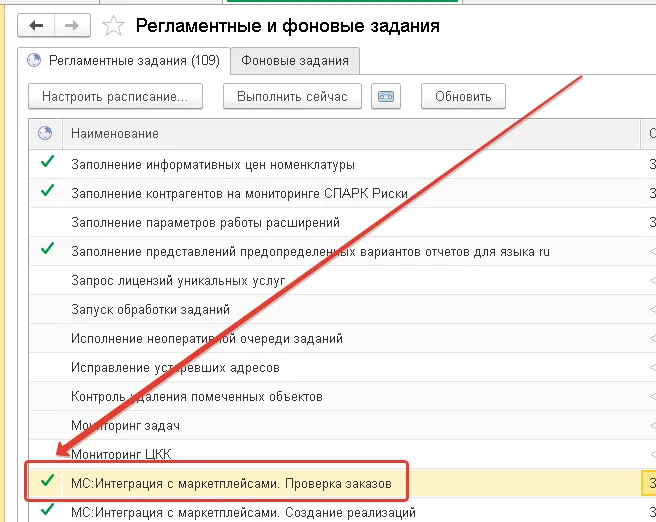Click checkmark next to Заполнение информативных цен

[44, 163]
